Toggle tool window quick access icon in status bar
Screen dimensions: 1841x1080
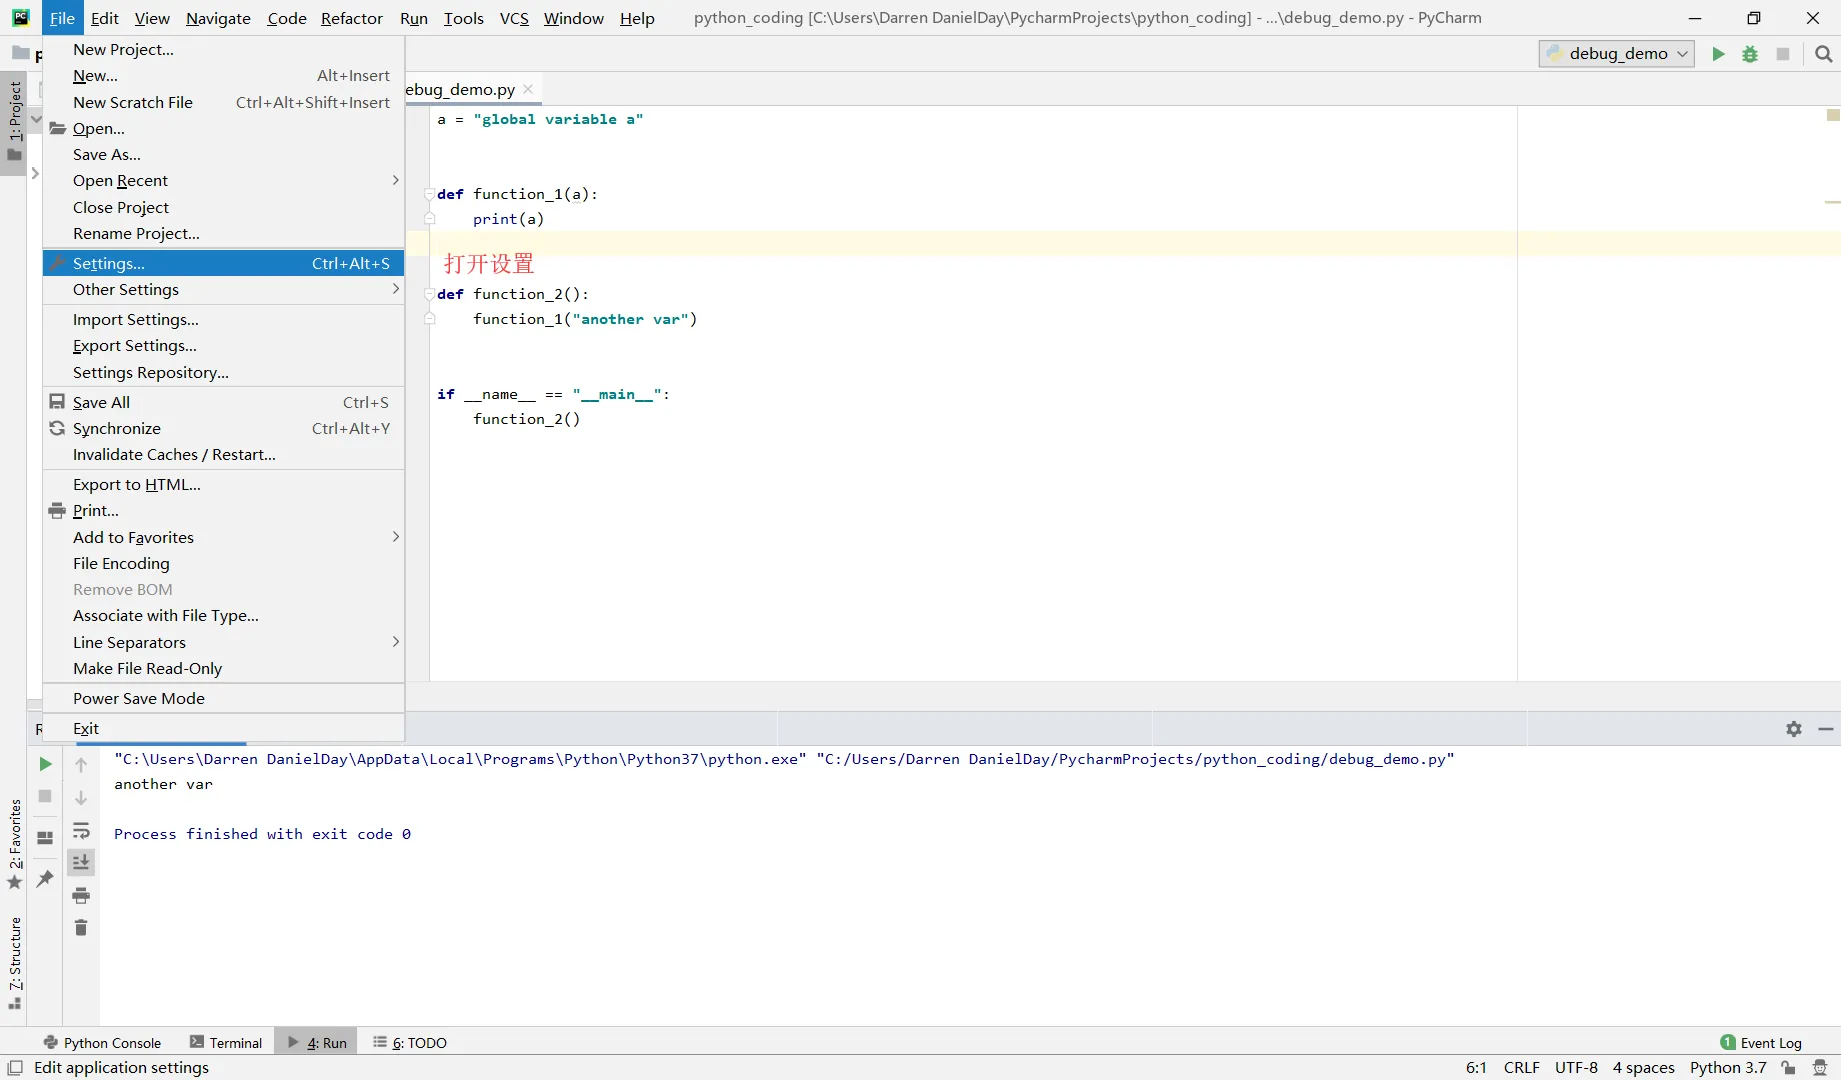point(15,1067)
